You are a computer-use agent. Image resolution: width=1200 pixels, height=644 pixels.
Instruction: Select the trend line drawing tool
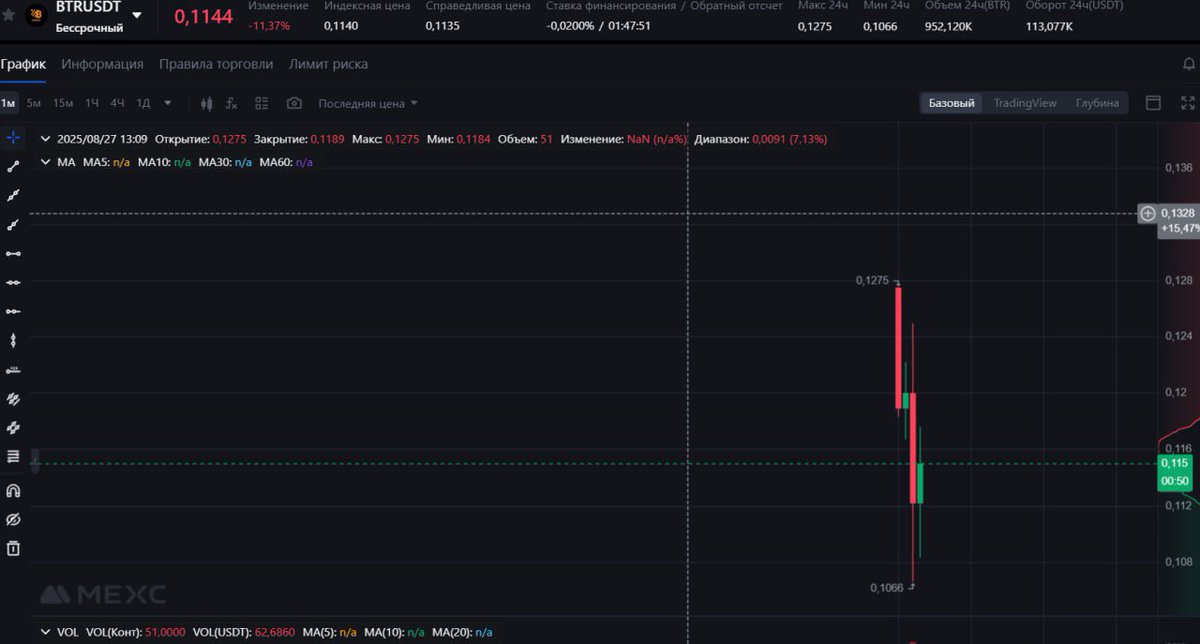(13, 166)
